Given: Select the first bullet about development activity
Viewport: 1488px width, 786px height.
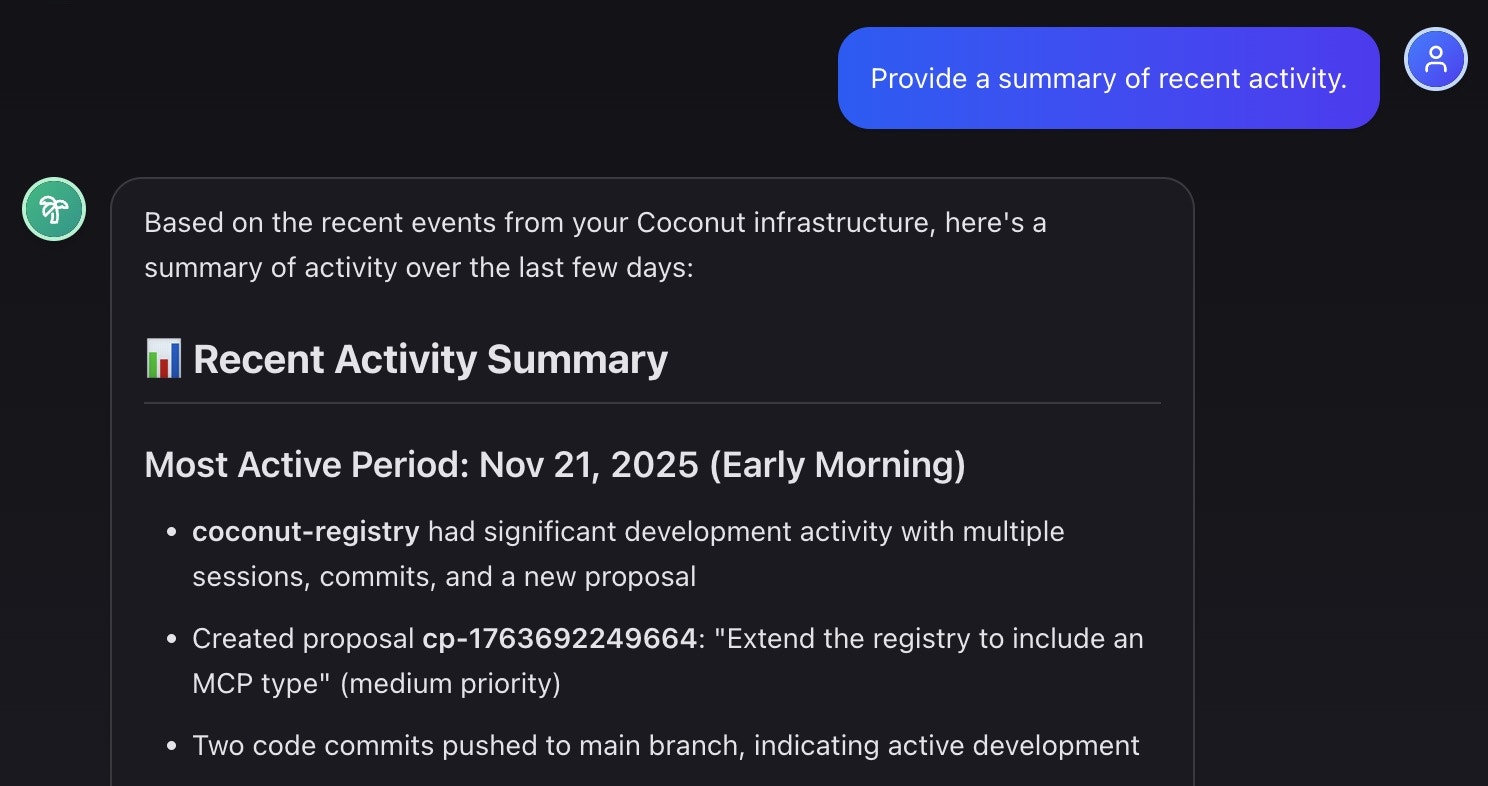Looking at the screenshot, I should click(x=628, y=553).
